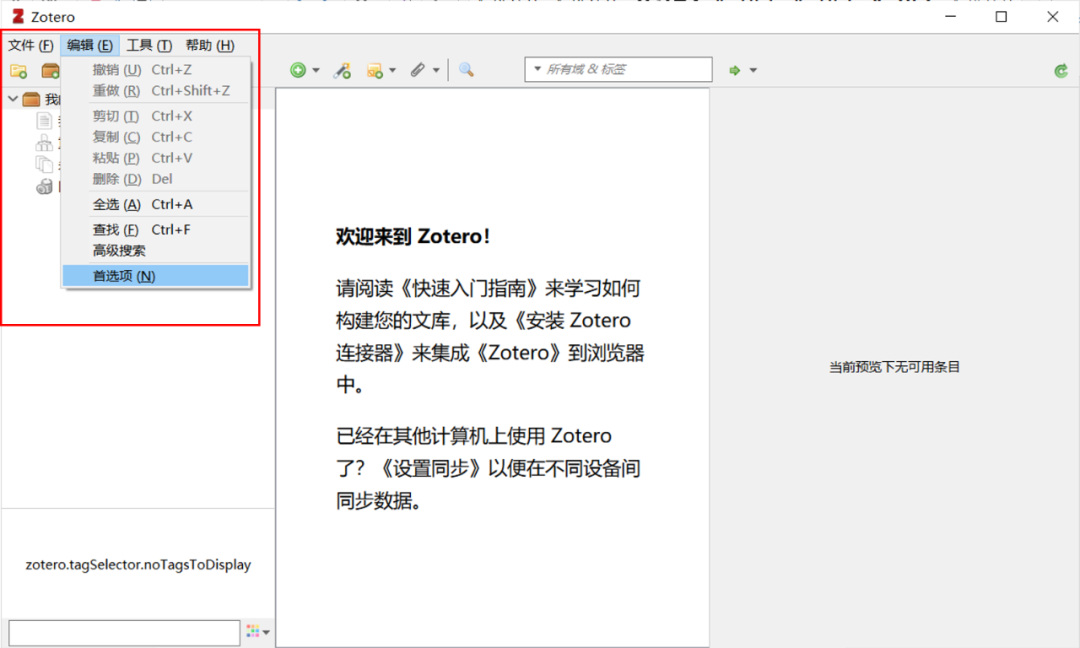This screenshot has width=1080, height=648.
Task: Open the 帮助 (H) menu
Action: 210,45
